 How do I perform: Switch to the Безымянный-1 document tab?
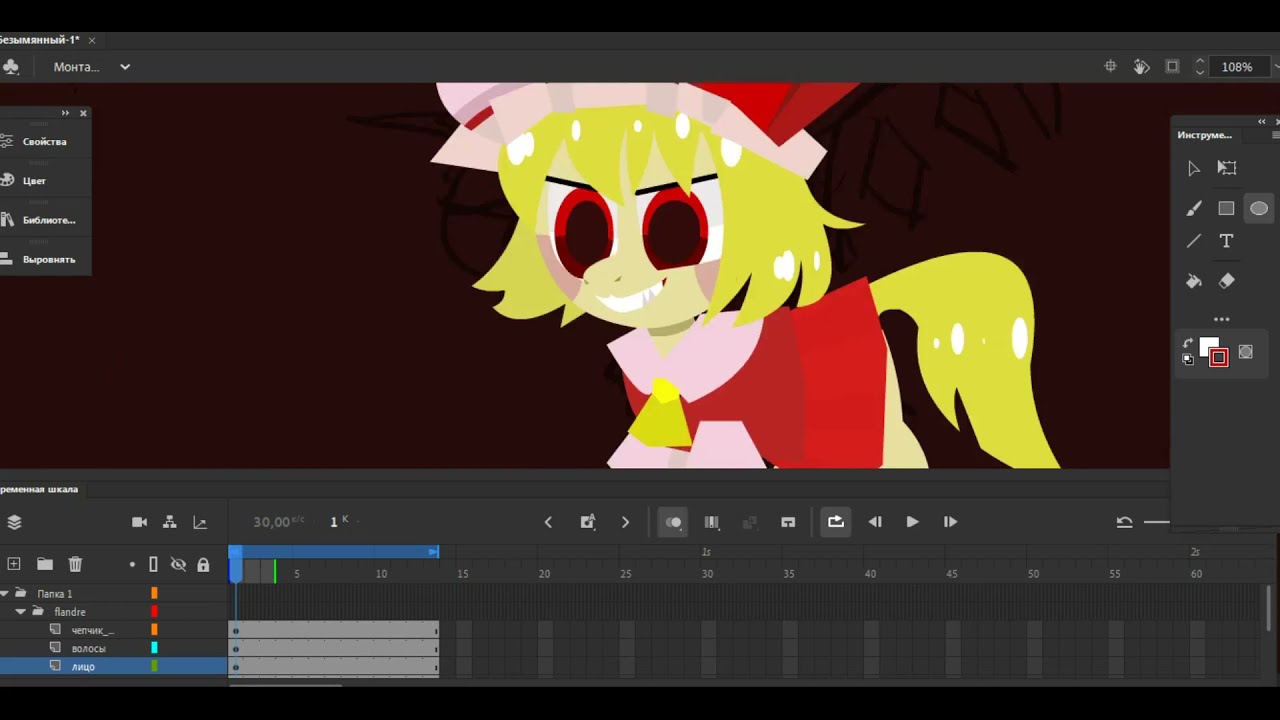[x=40, y=40]
